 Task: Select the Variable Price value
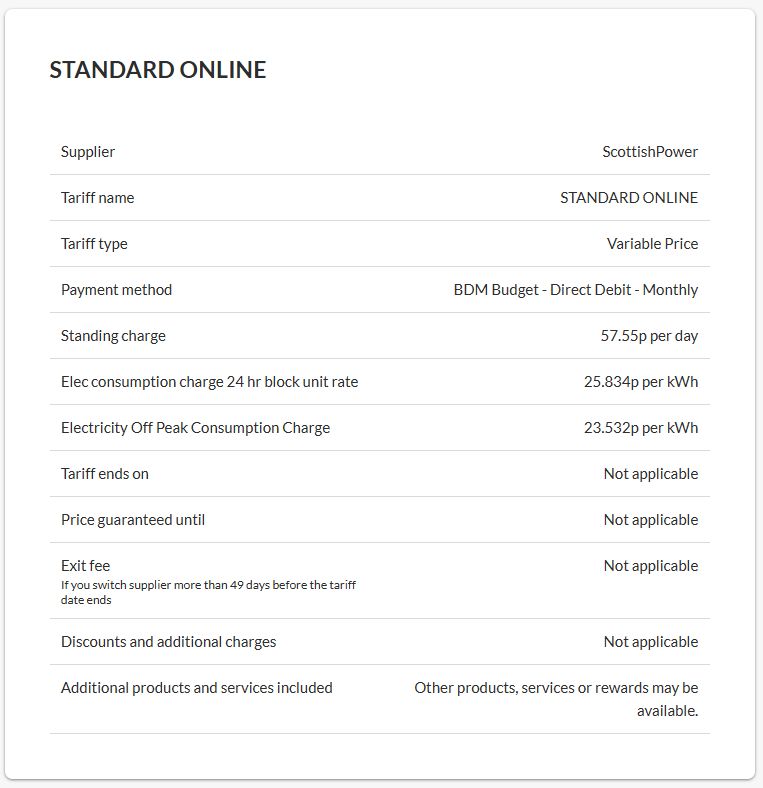652,244
